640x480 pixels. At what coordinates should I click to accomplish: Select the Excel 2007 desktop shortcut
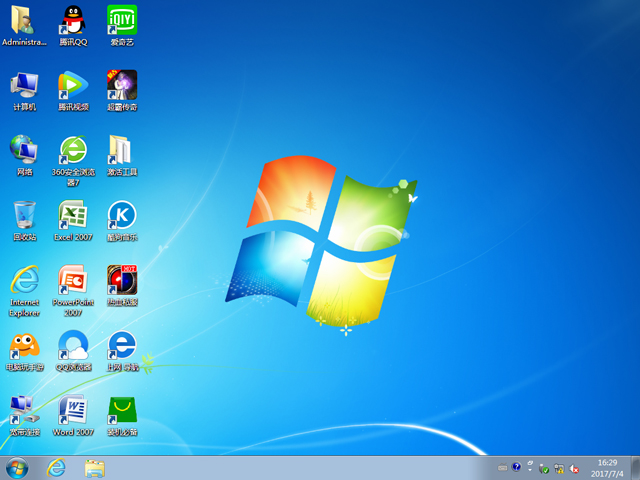[73, 216]
